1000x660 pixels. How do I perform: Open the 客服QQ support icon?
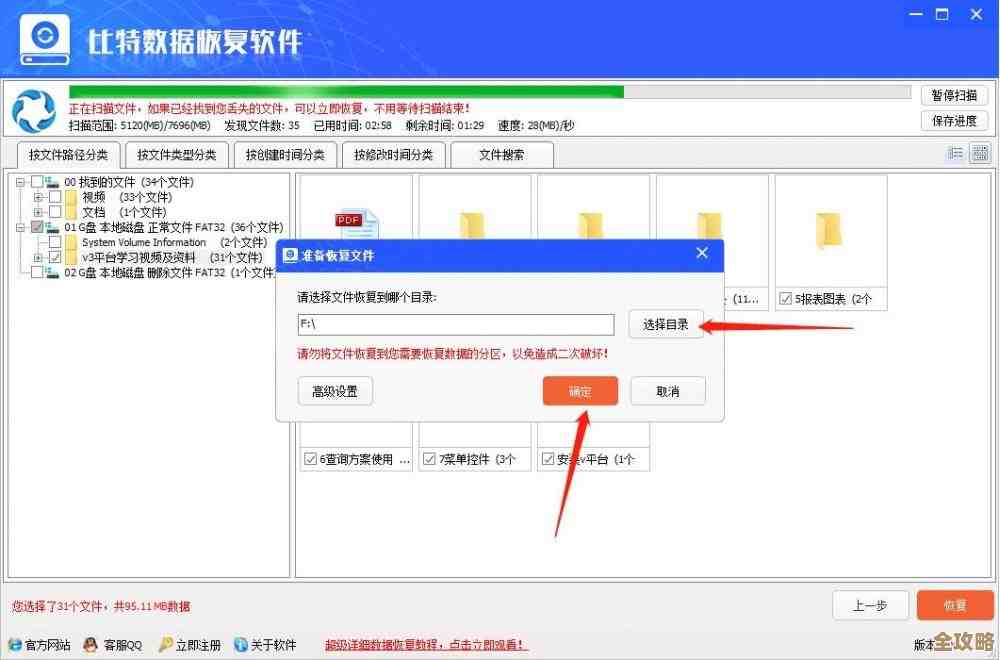(x=90, y=646)
